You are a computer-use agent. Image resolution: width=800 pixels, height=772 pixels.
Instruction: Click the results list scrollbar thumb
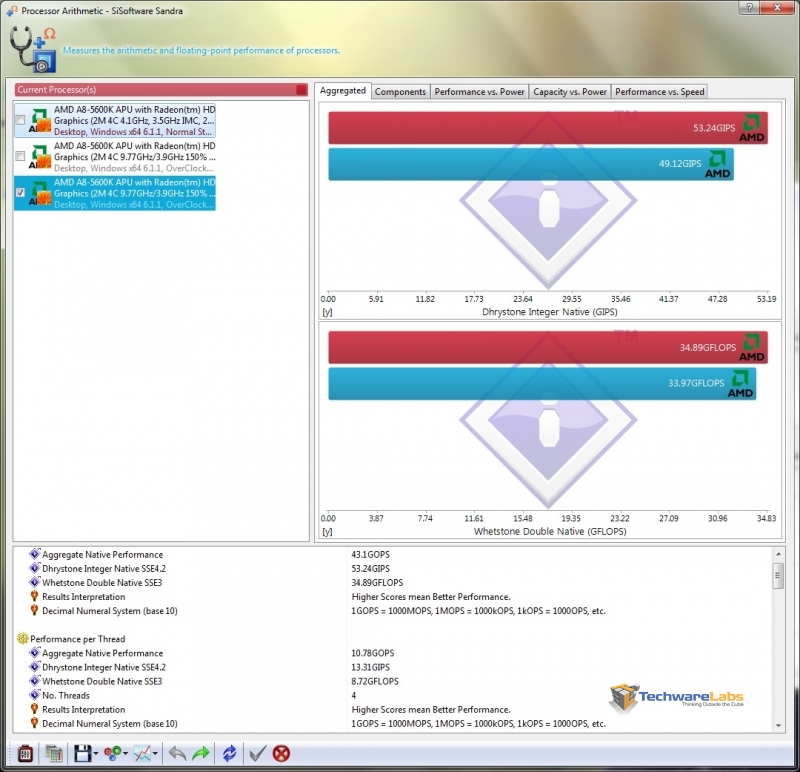pos(778,576)
